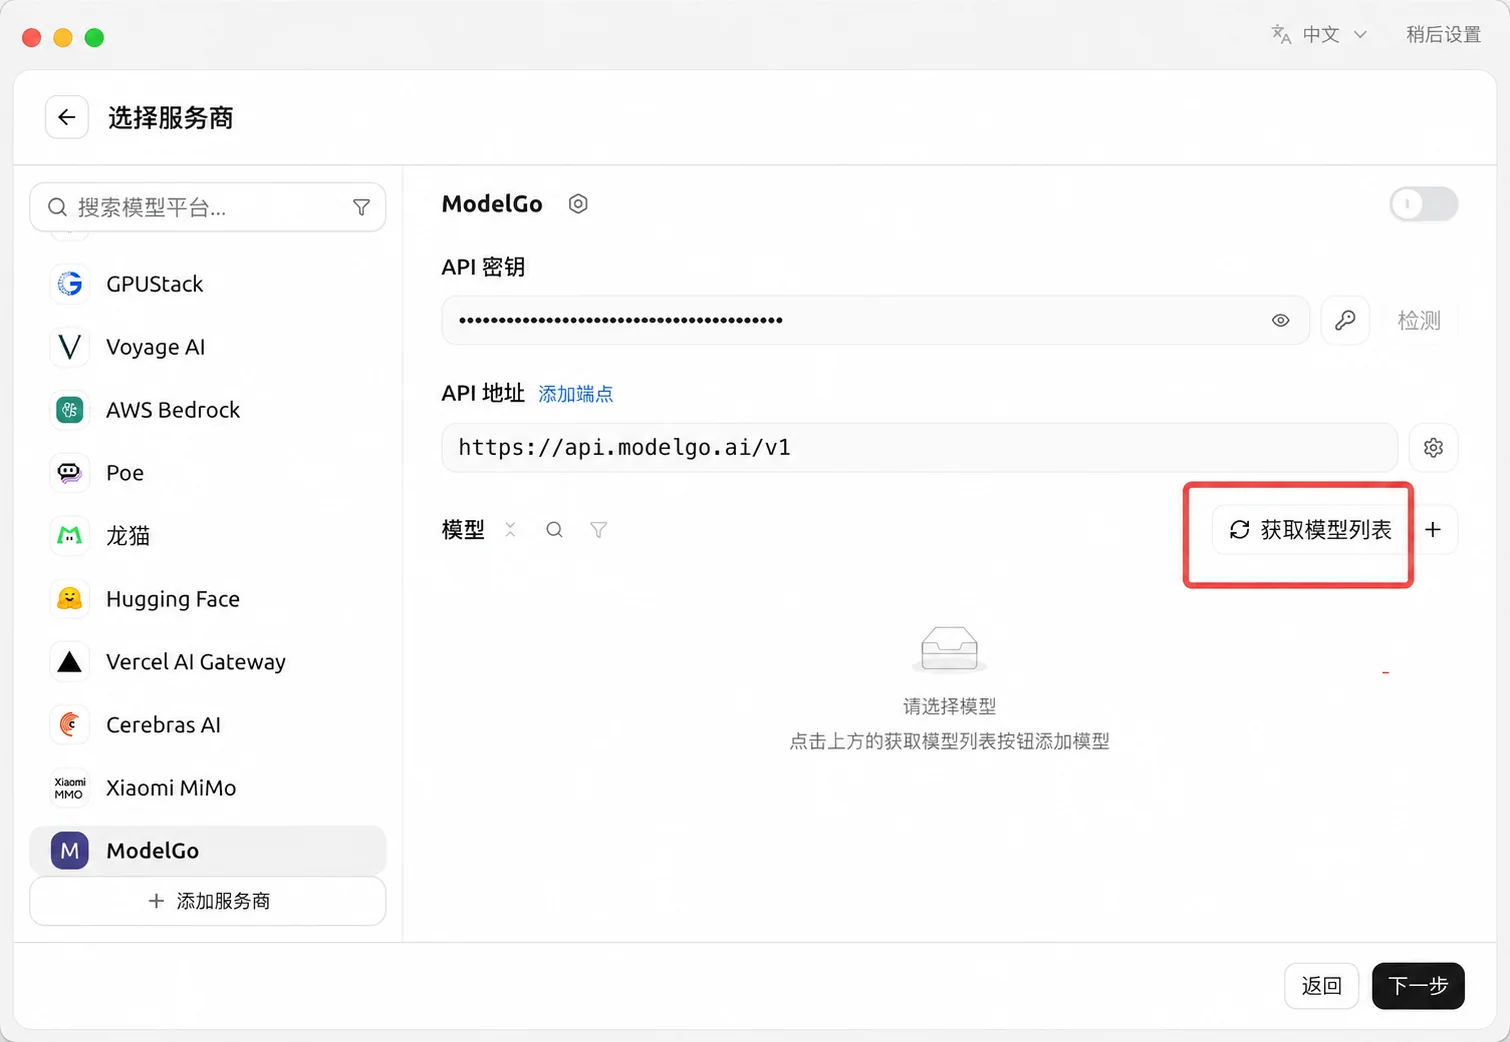1510x1042 pixels.
Task: Click the 返回 button
Action: tap(1321, 986)
